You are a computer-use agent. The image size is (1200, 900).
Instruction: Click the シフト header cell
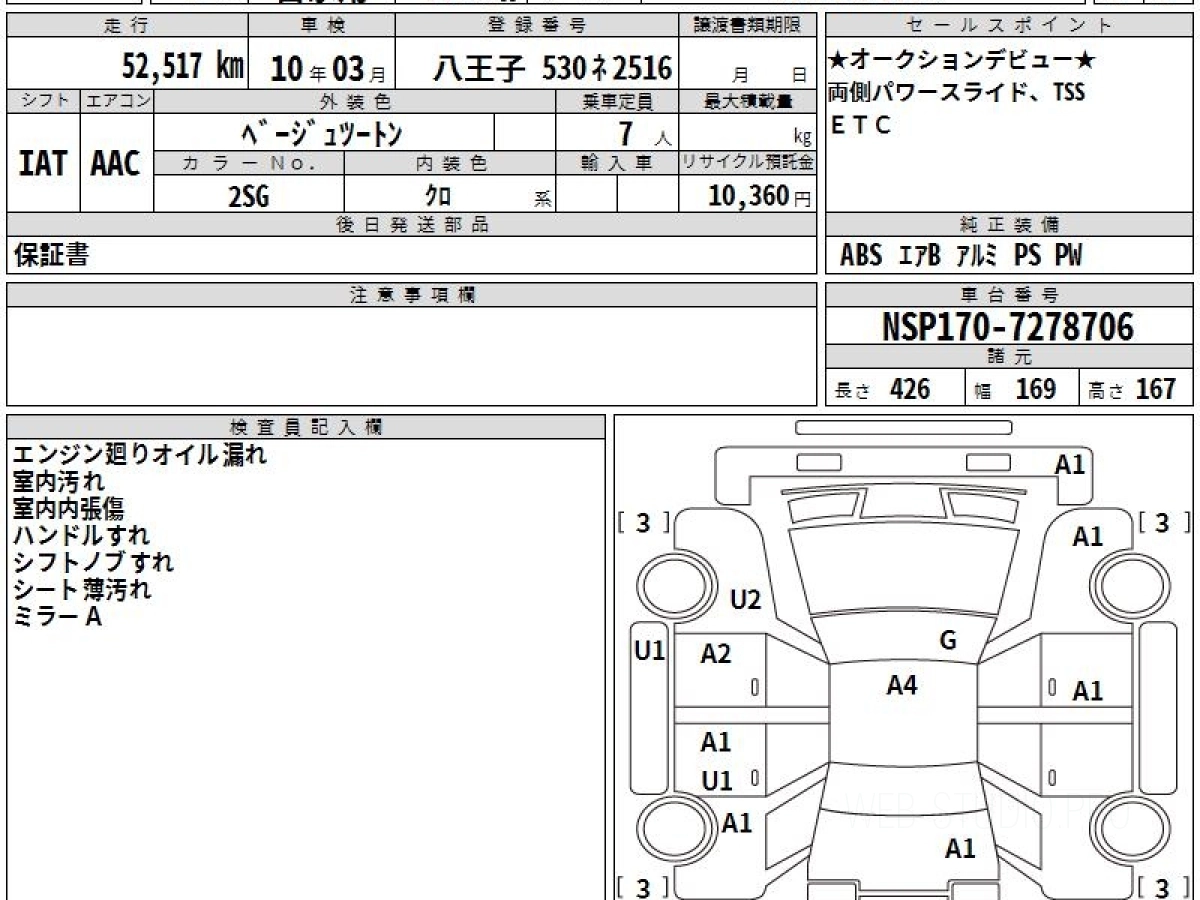point(43,101)
